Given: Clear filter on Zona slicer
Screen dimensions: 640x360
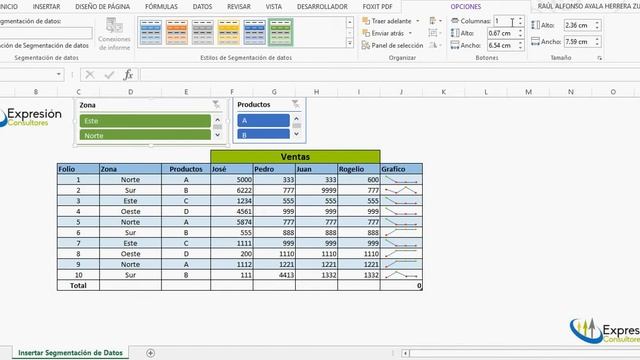Looking at the screenshot, I should coord(216,105).
